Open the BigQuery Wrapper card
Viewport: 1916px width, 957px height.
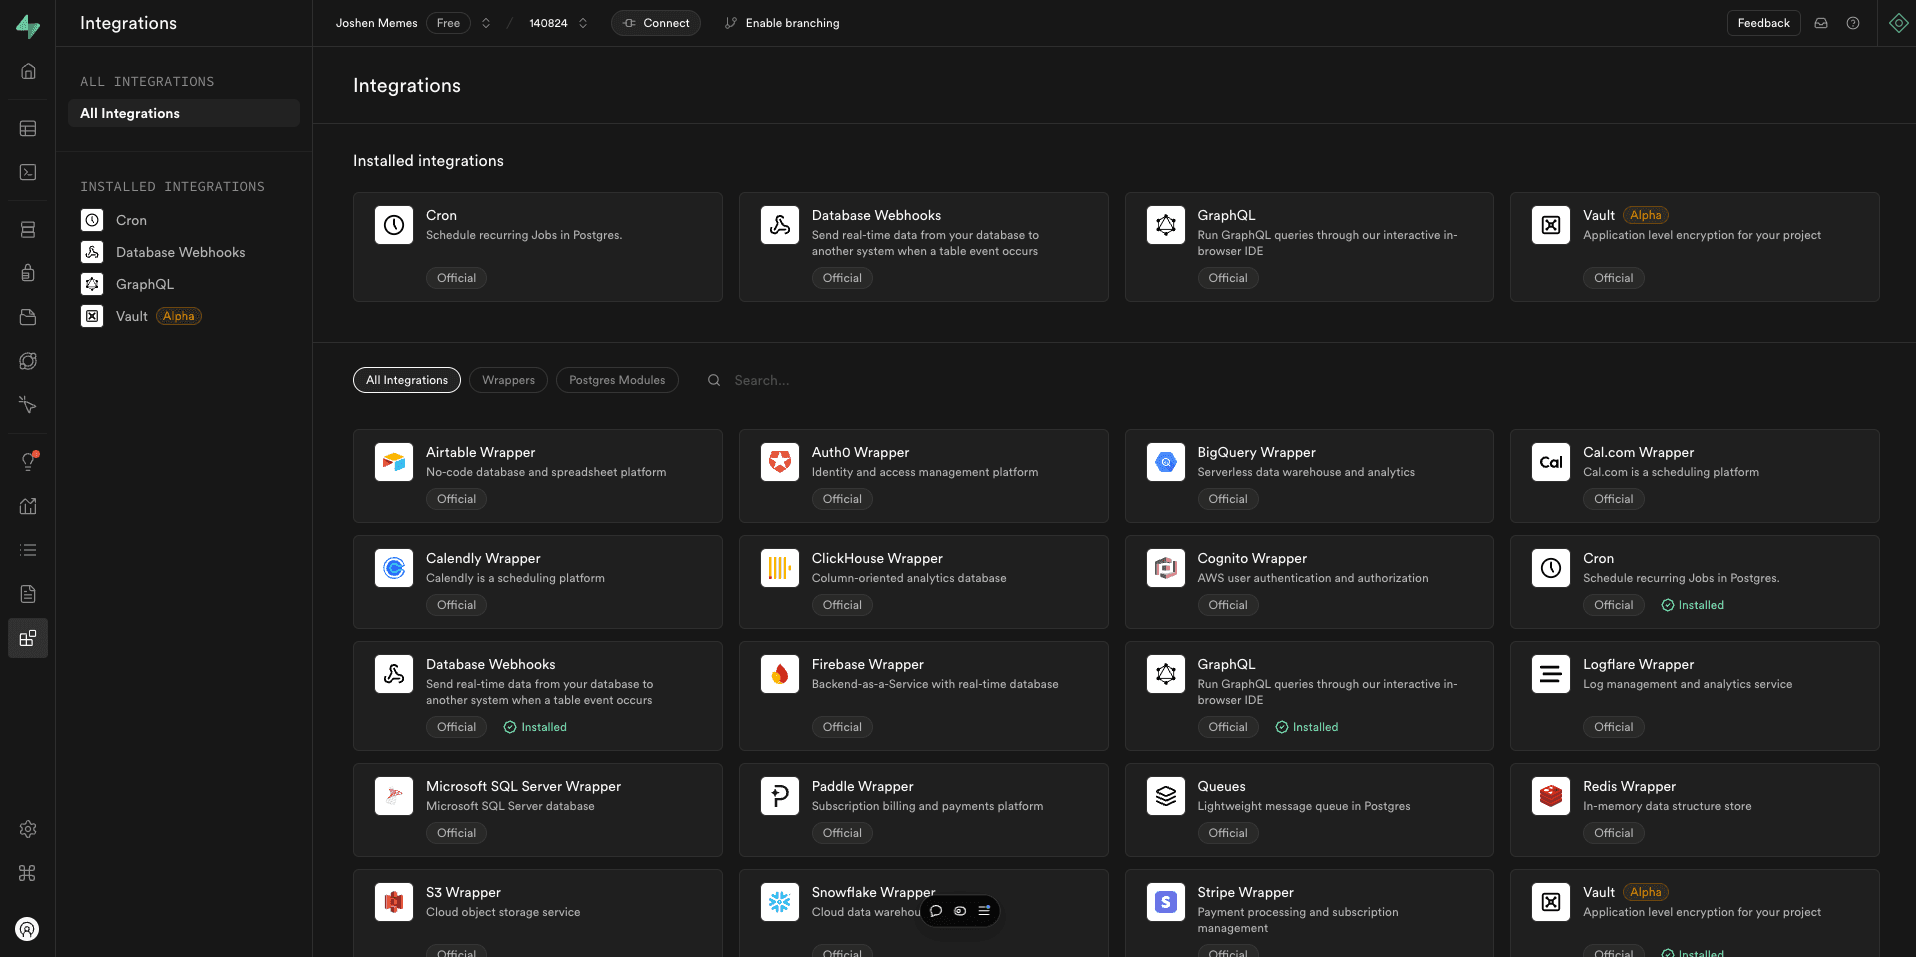(x=1309, y=476)
